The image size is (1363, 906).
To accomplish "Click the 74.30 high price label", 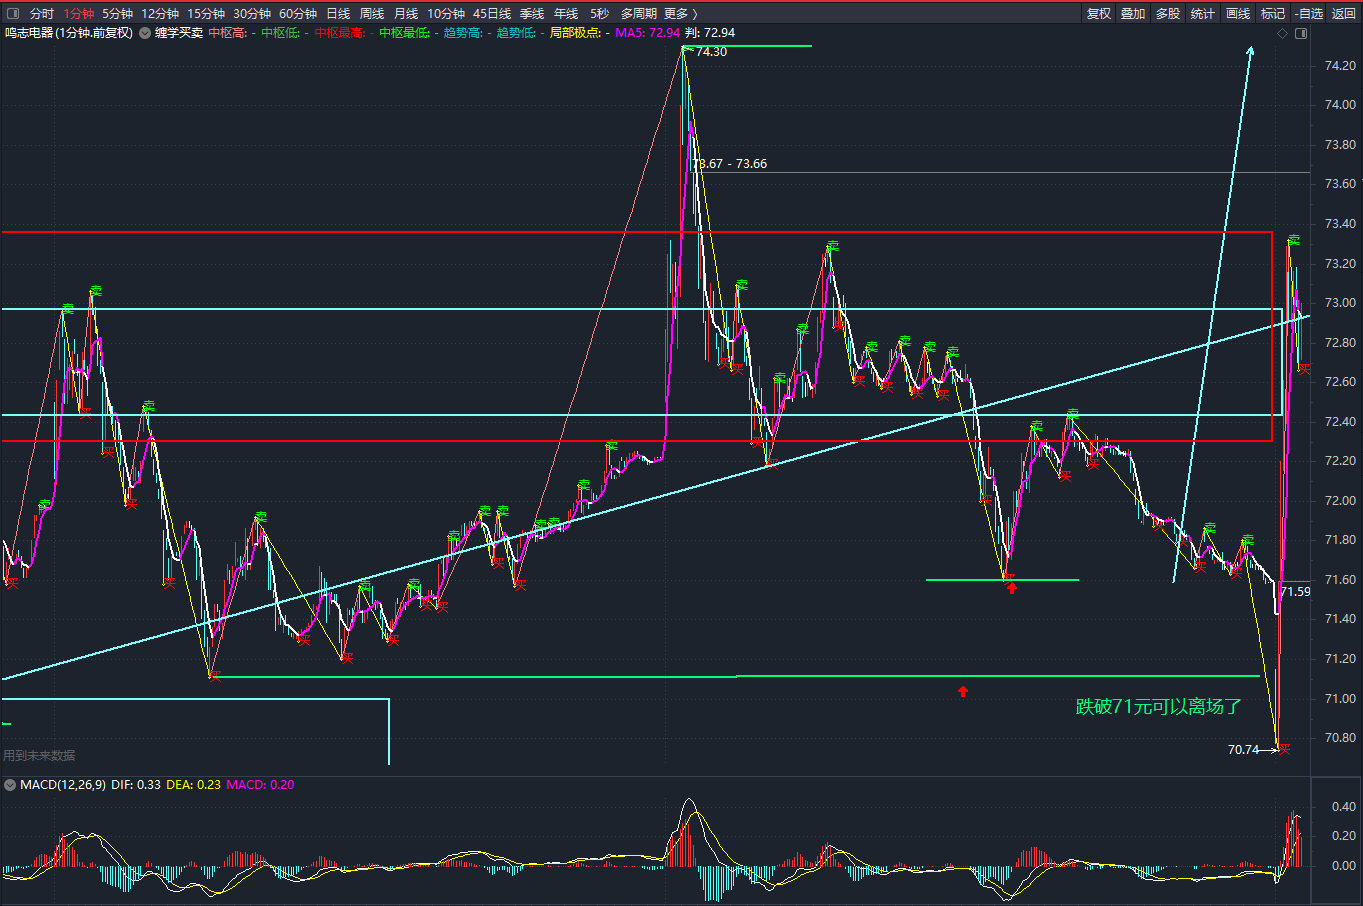I will click(x=711, y=52).
